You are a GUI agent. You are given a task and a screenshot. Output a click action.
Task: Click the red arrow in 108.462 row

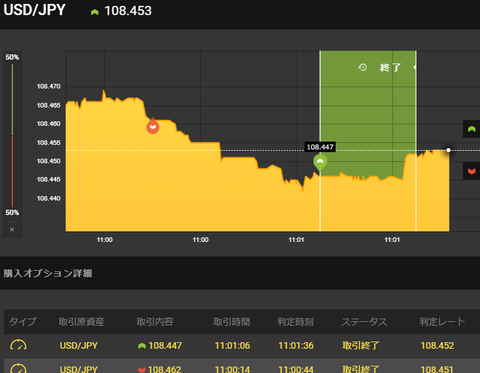142,369
